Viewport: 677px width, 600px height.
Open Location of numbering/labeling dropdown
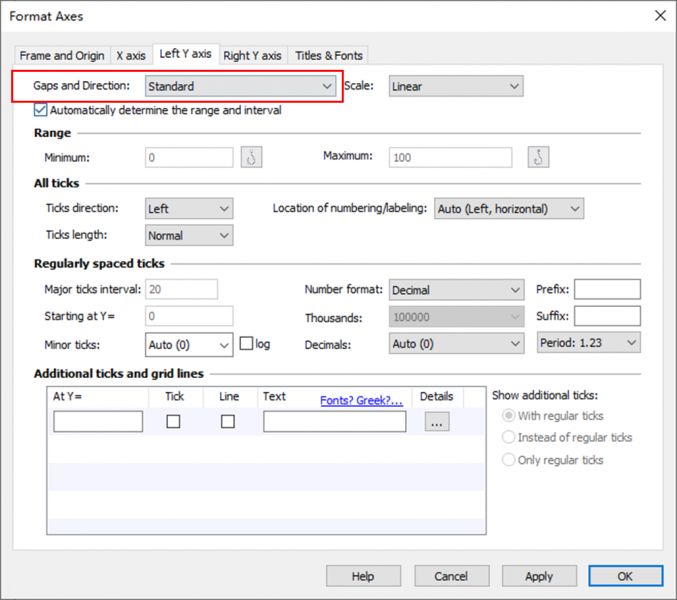509,209
